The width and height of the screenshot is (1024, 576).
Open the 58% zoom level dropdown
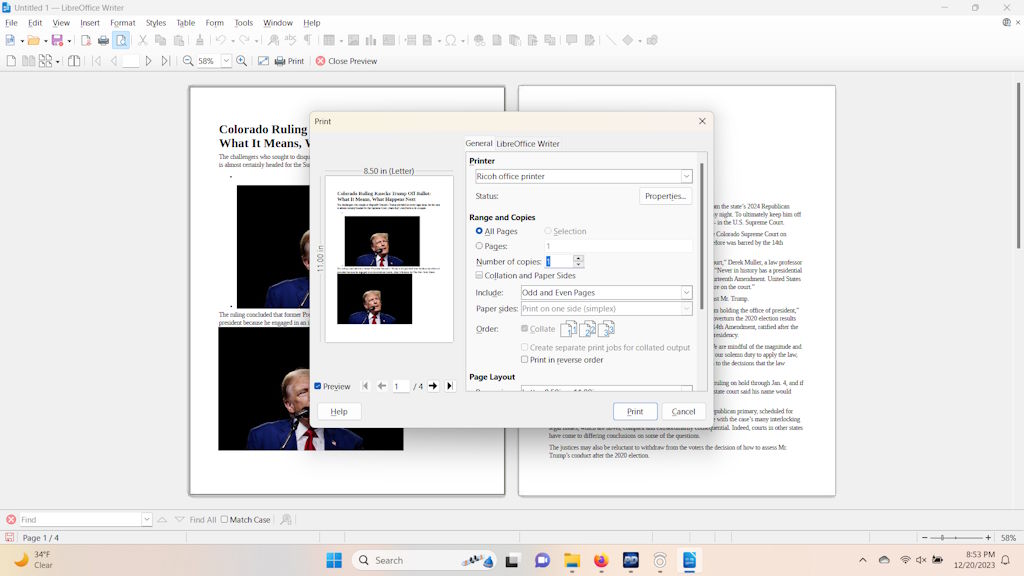point(226,61)
